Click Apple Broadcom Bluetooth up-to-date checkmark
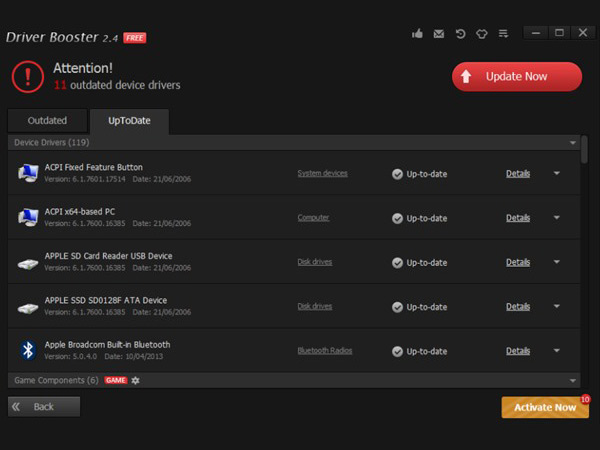 click(x=397, y=352)
